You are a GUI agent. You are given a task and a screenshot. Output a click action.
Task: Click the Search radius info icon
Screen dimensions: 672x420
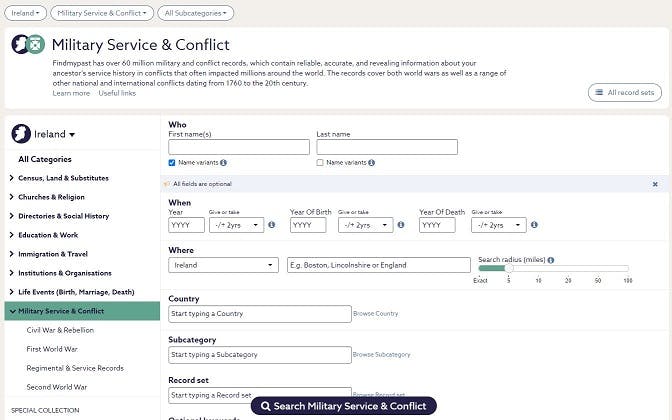(x=551, y=260)
